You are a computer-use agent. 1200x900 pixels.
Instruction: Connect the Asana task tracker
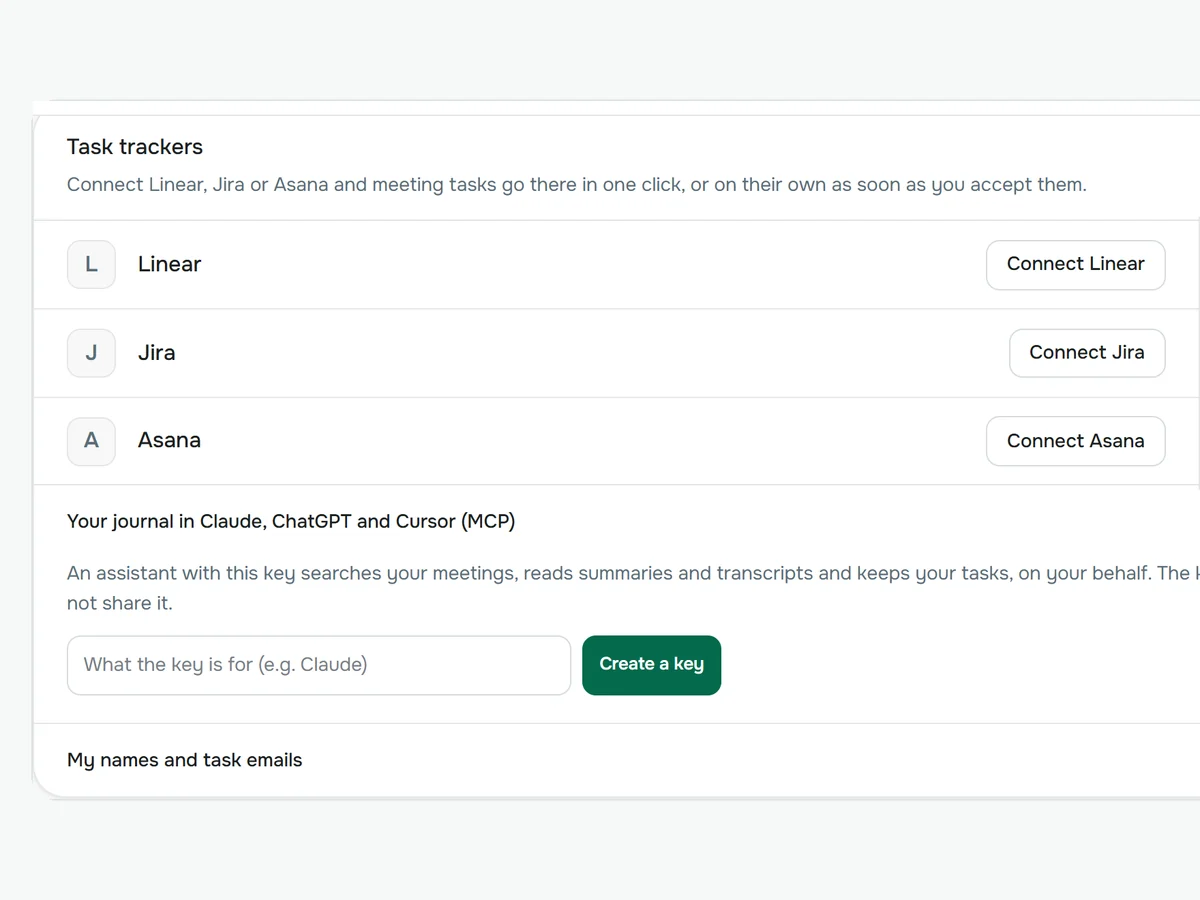click(1075, 441)
